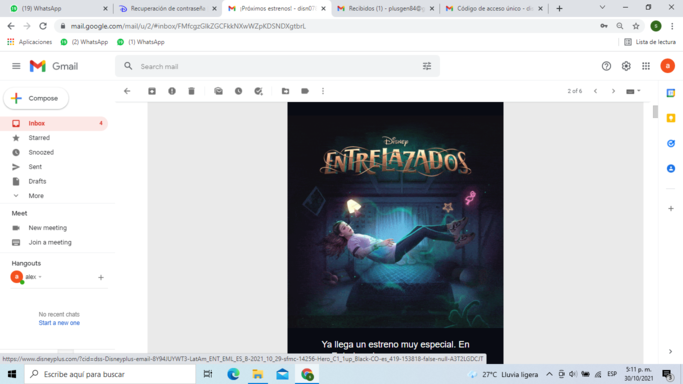Open more email actions menu
683x384 pixels.
pos(323,91)
